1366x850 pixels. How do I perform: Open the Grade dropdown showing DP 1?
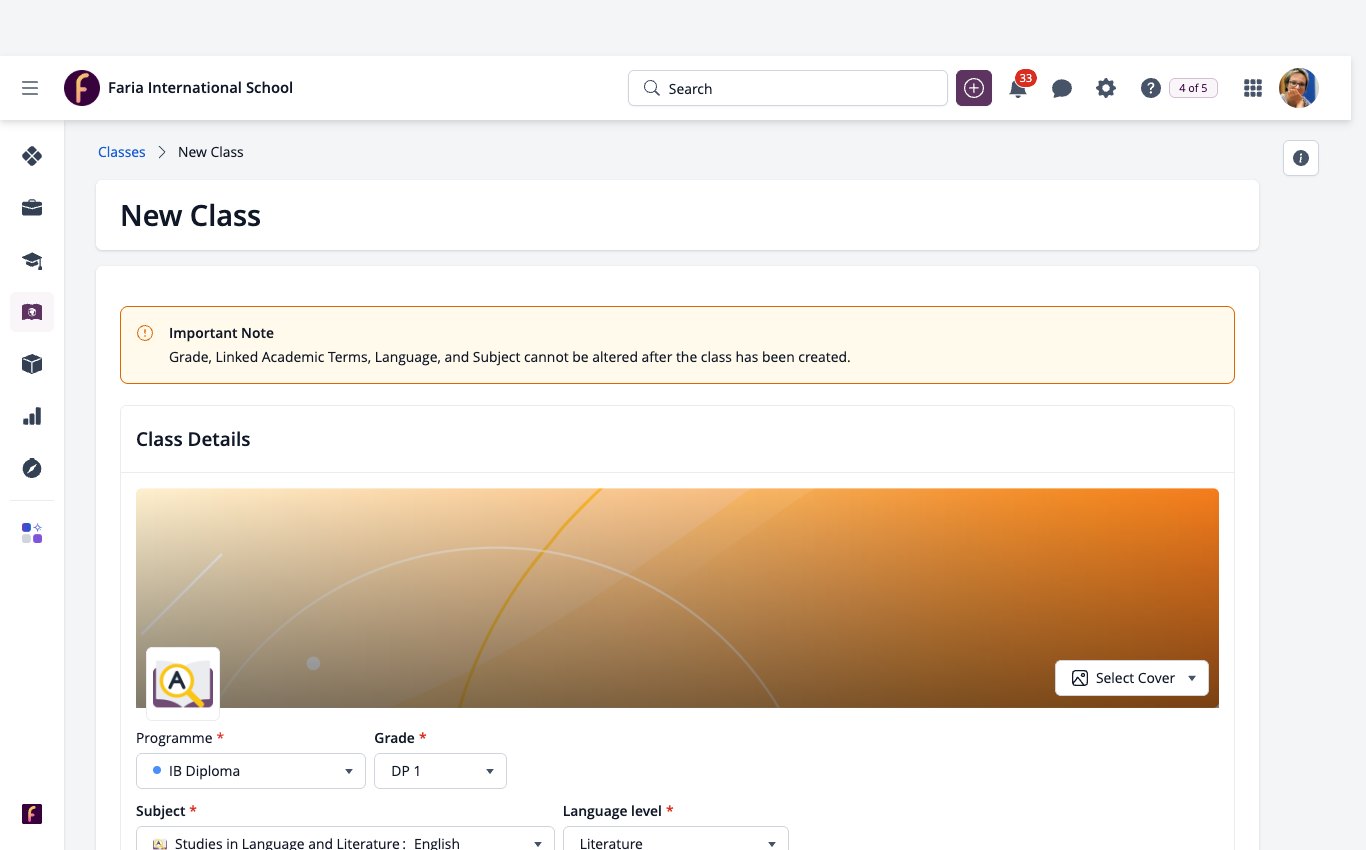click(x=441, y=771)
